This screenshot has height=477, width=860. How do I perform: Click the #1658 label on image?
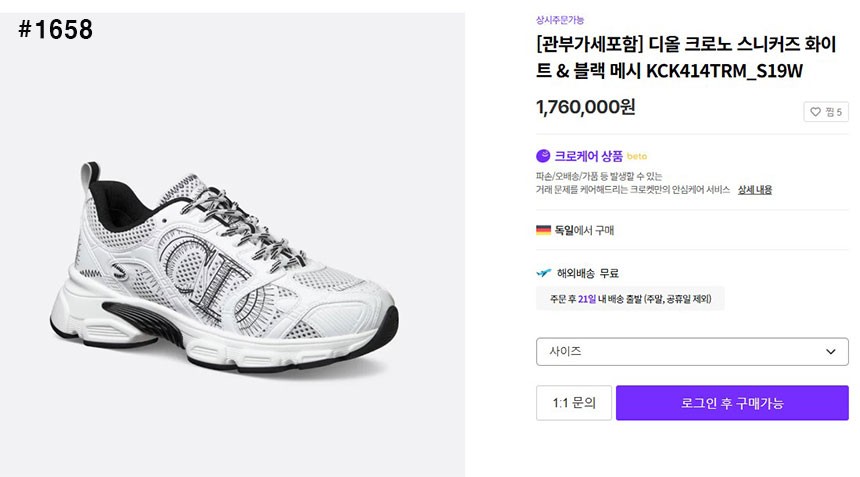[55, 30]
